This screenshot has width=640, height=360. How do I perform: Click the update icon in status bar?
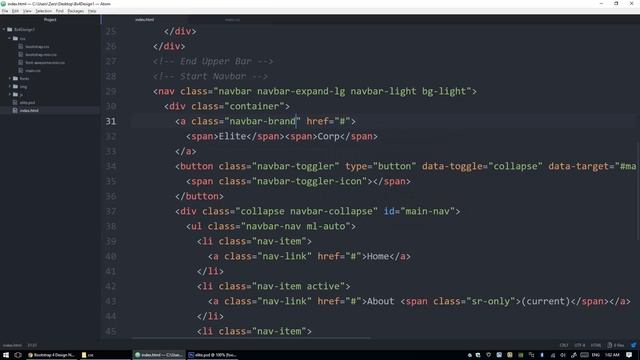coord(633,345)
